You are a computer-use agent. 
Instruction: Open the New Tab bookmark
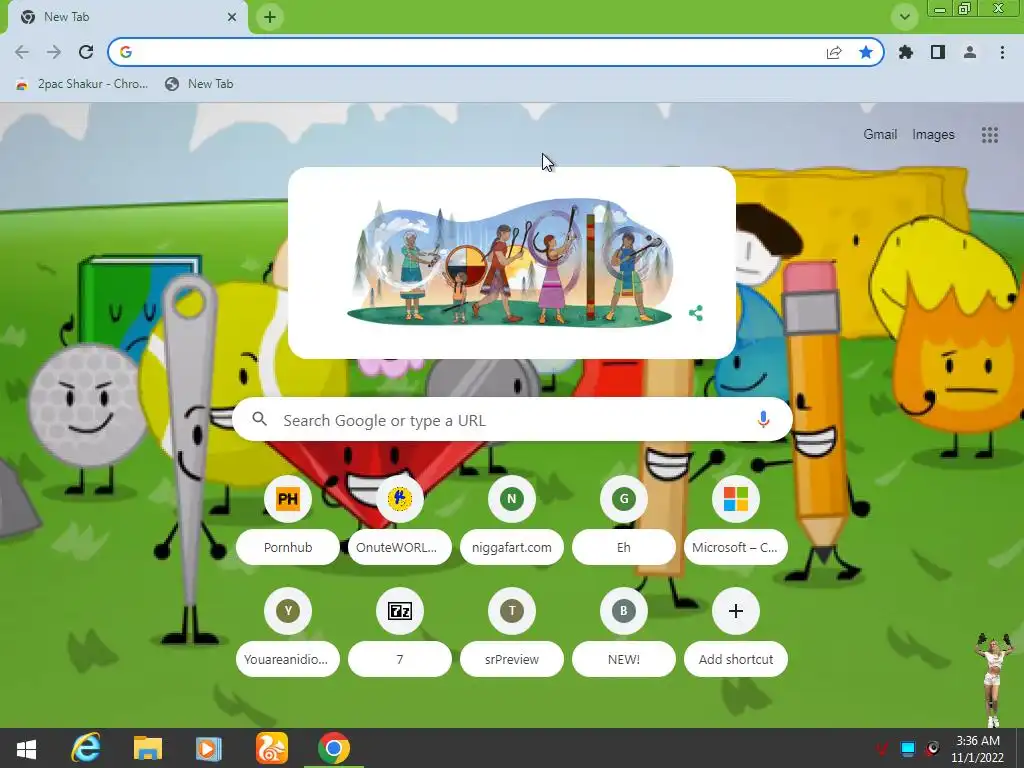pos(199,84)
